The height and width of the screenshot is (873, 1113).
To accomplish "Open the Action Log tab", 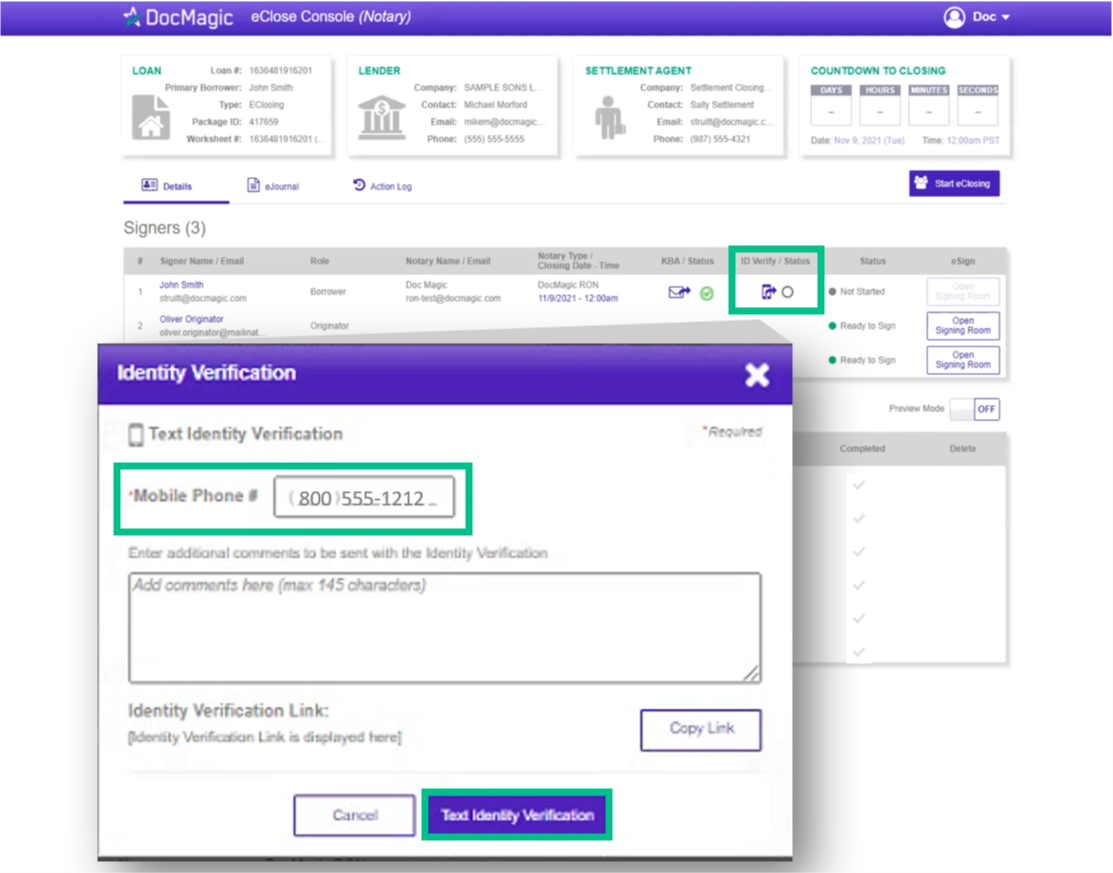I will tap(382, 186).
